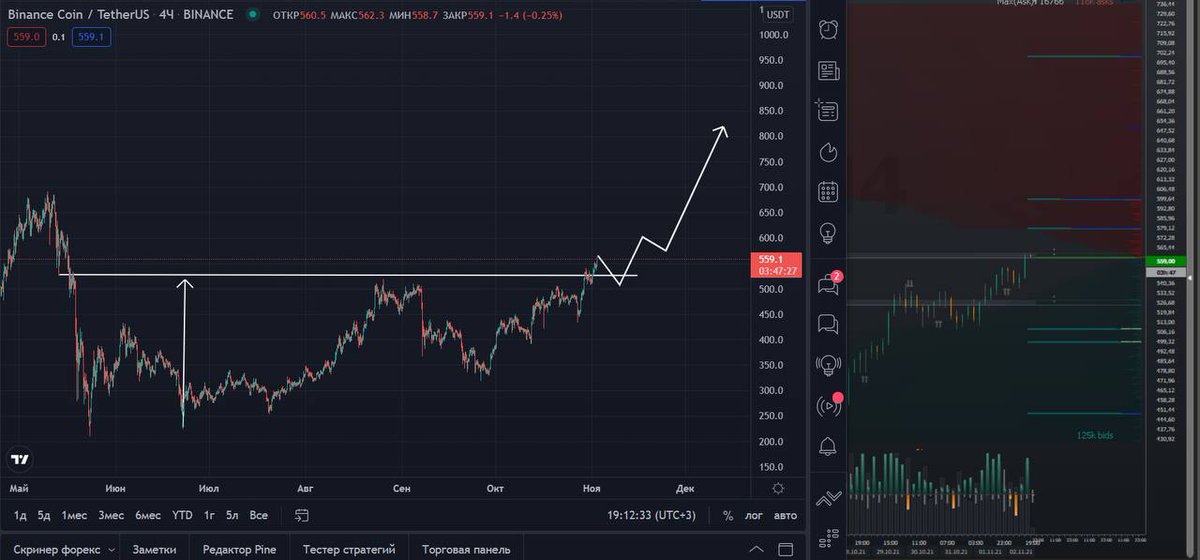This screenshot has height=560, width=1200.
Task: Select the 1мес time range
Action: pos(75,515)
